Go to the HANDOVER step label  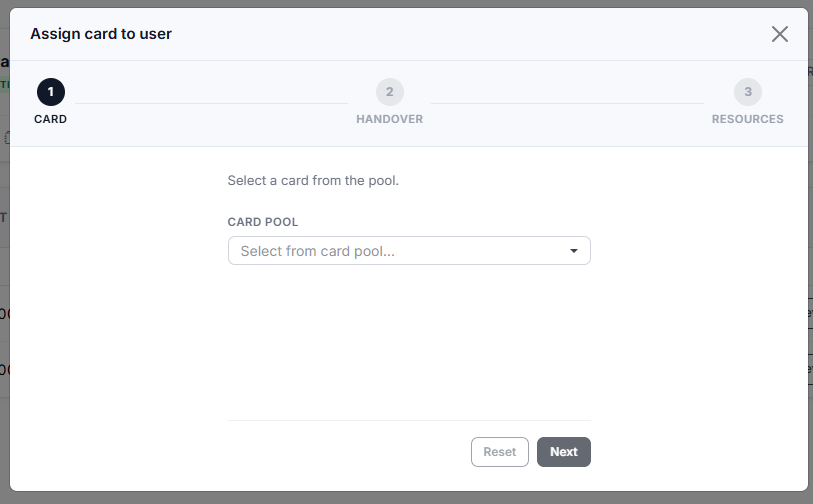tap(389, 119)
